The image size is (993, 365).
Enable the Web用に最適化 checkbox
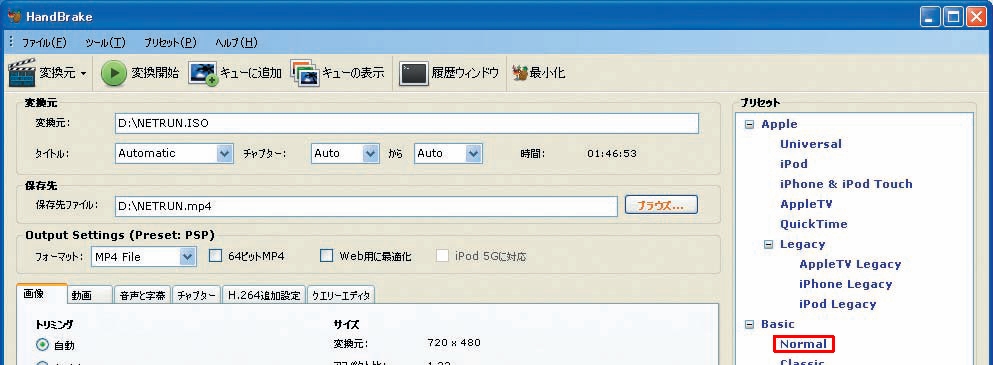(x=326, y=256)
